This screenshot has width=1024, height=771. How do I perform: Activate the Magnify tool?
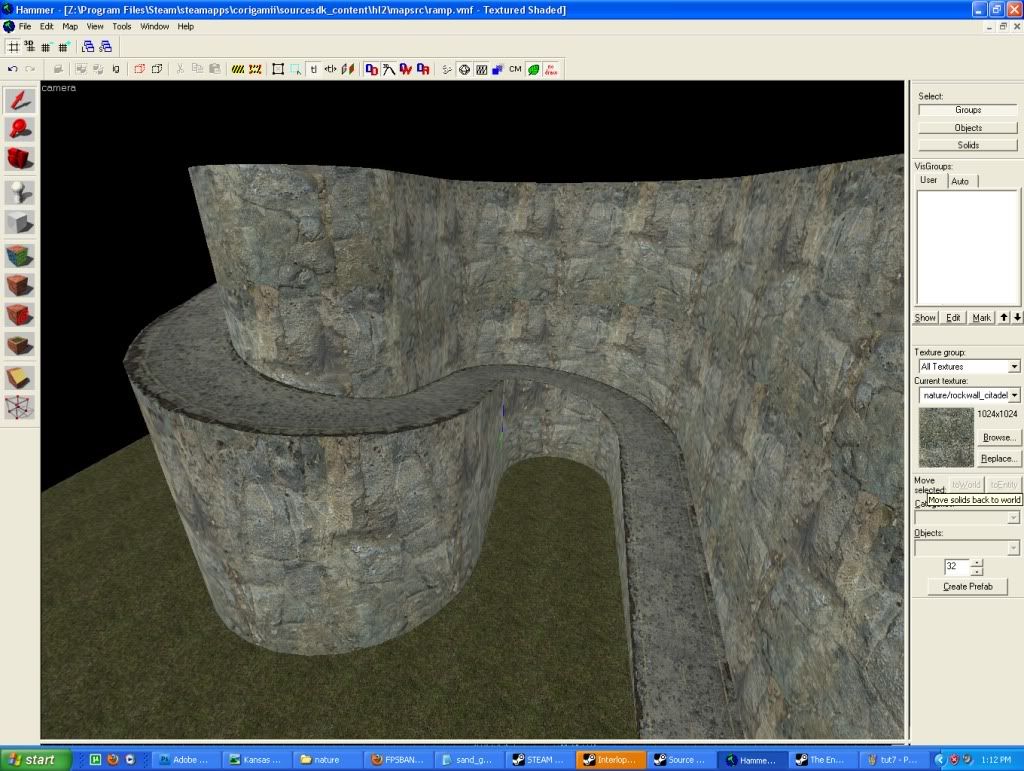(19, 129)
